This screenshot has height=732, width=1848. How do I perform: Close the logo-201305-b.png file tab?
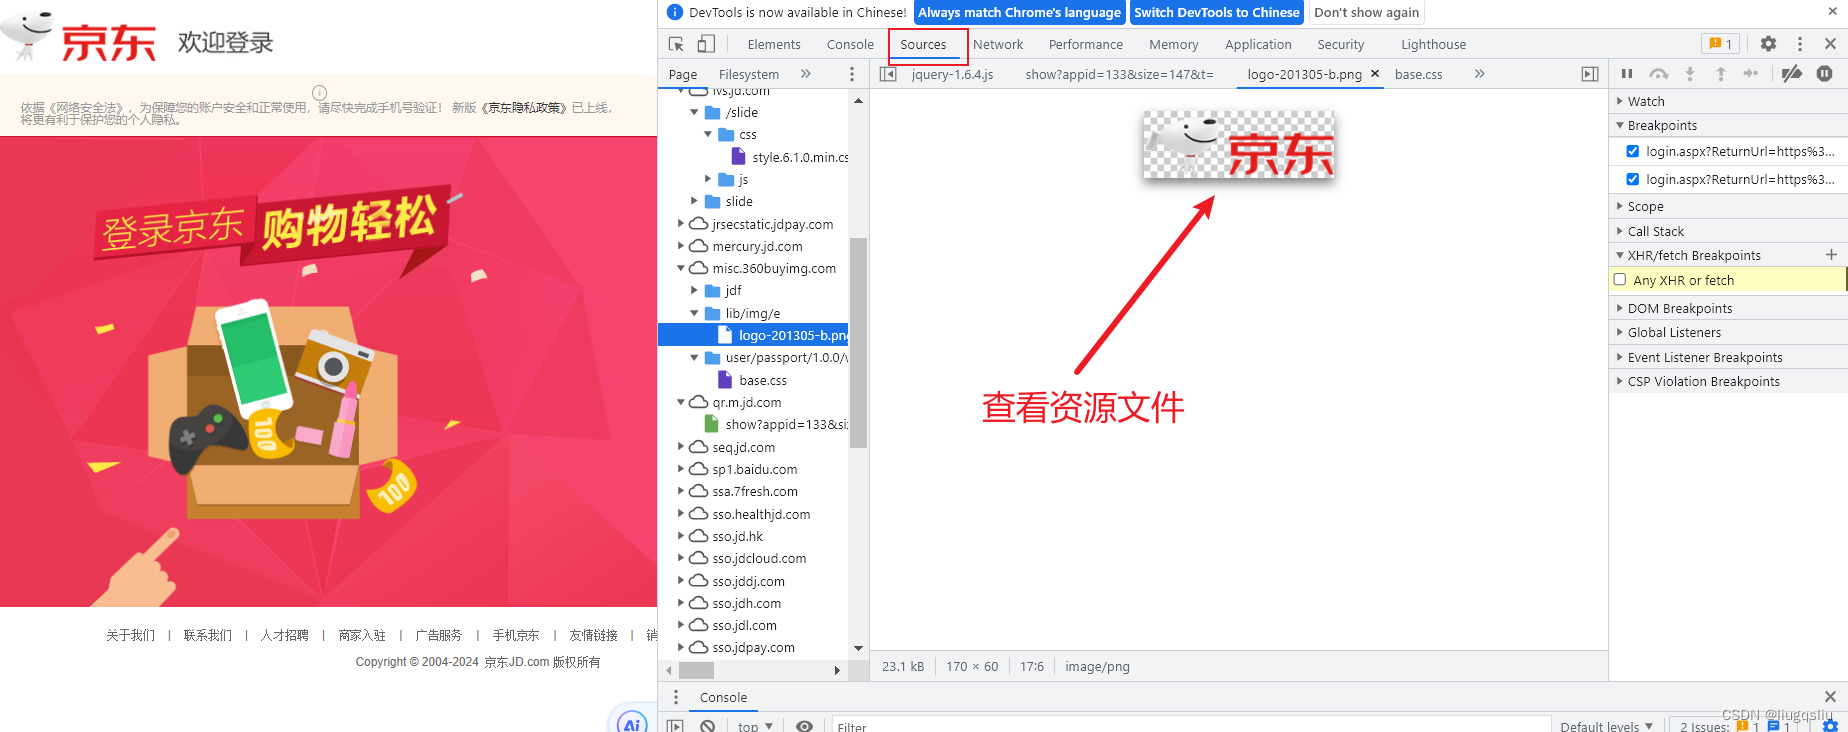click(x=1375, y=74)
